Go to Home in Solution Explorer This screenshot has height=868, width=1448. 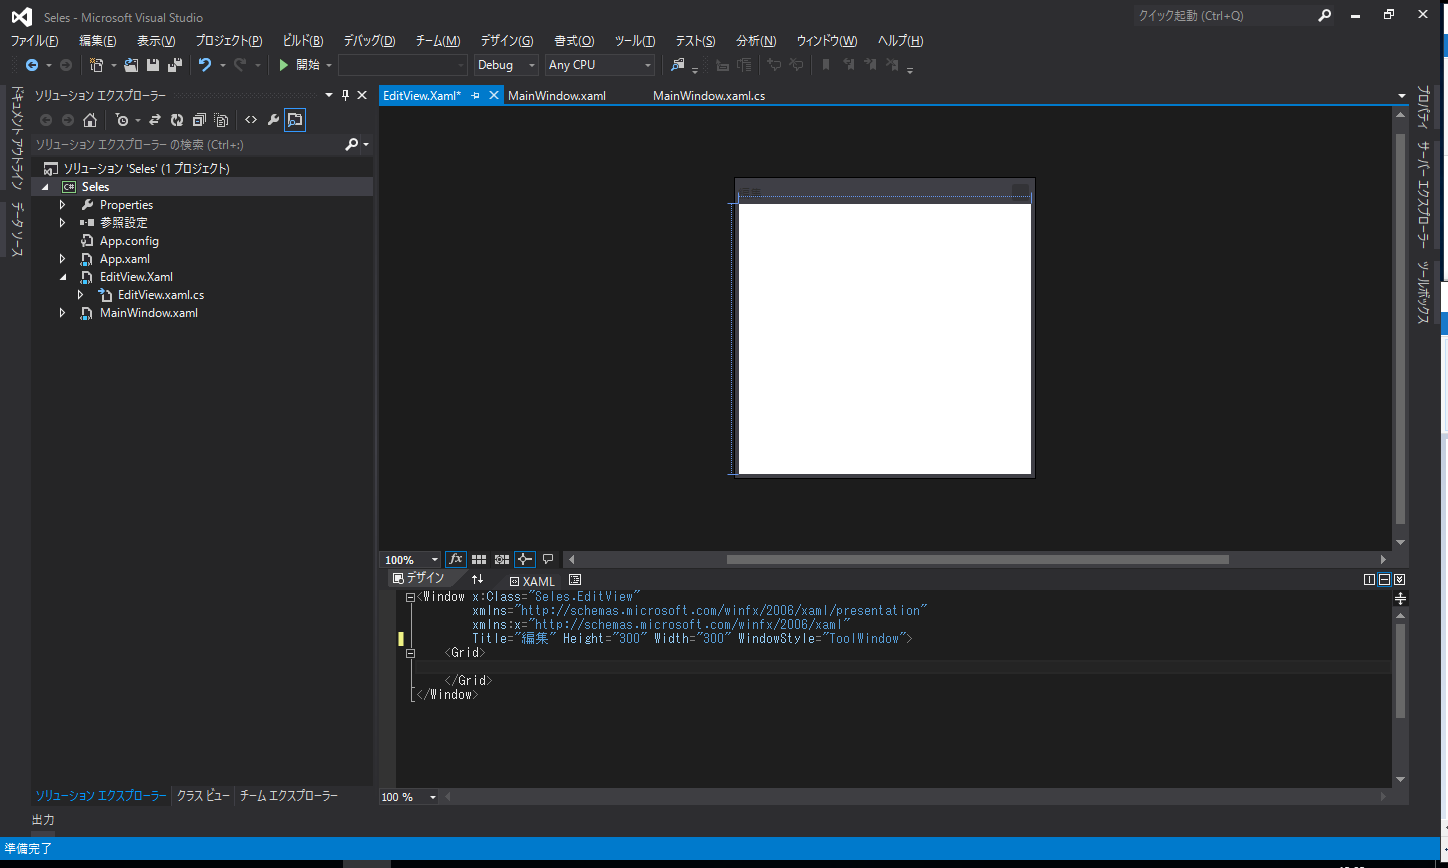[90, 120]
